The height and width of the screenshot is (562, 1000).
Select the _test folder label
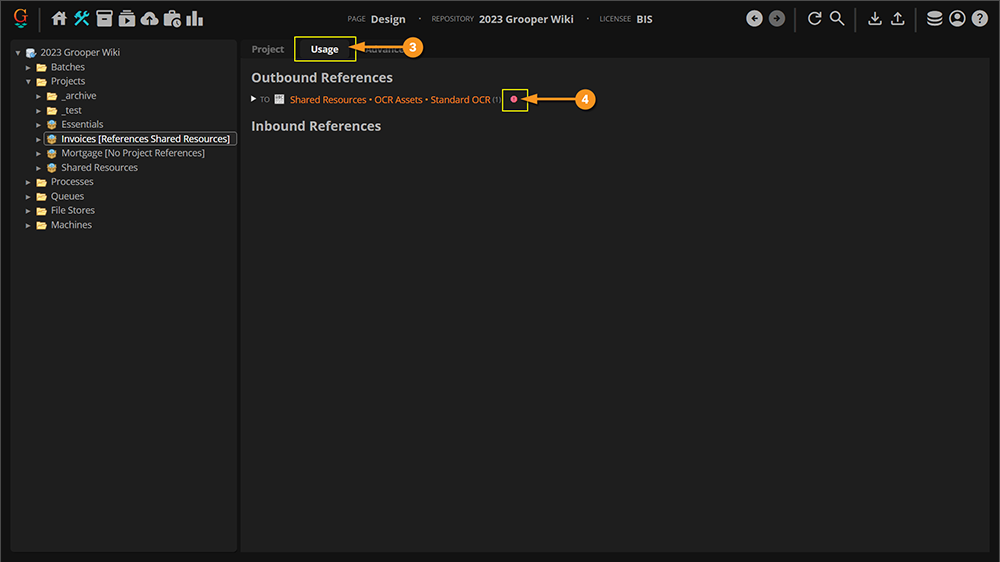(71, 110)
